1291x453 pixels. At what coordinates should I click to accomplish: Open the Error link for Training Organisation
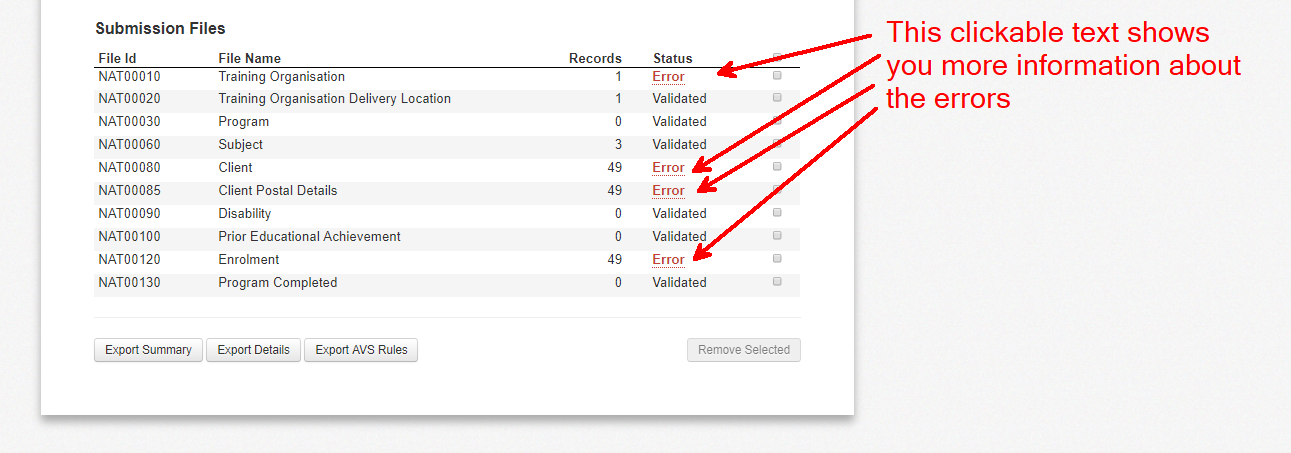[668, 76]
